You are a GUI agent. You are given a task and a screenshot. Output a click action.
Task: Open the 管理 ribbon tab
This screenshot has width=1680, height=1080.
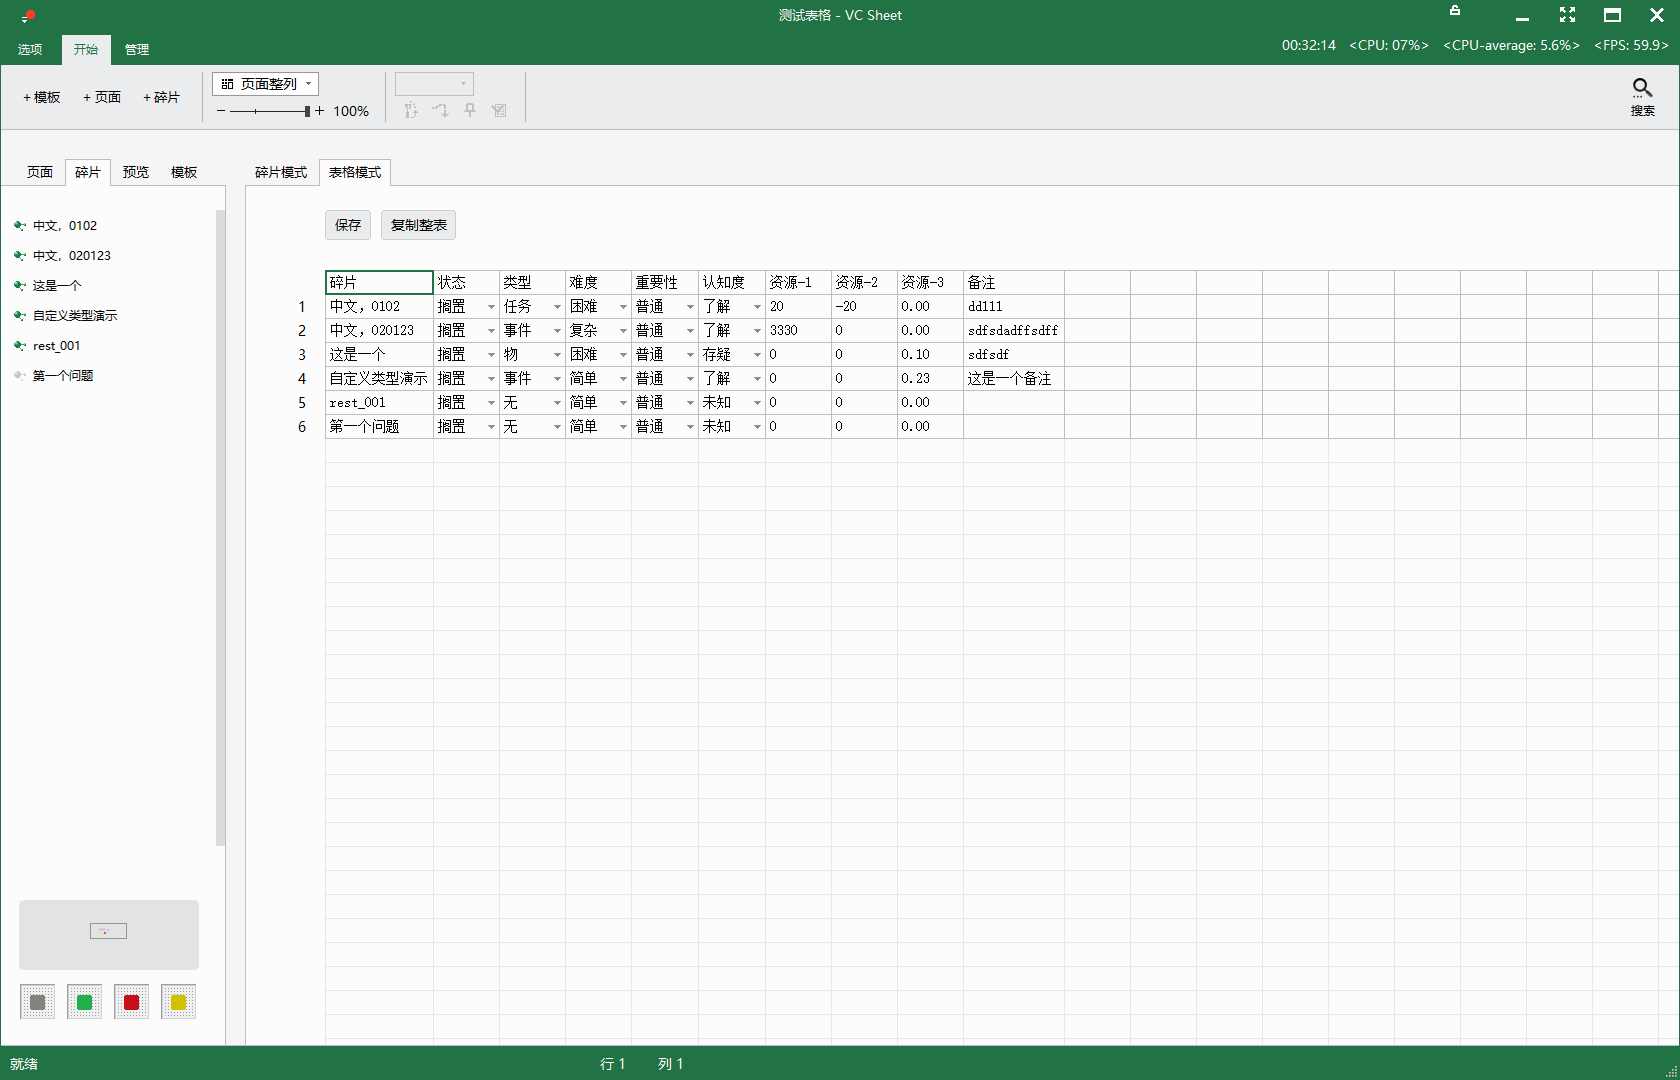click(137, 49)
